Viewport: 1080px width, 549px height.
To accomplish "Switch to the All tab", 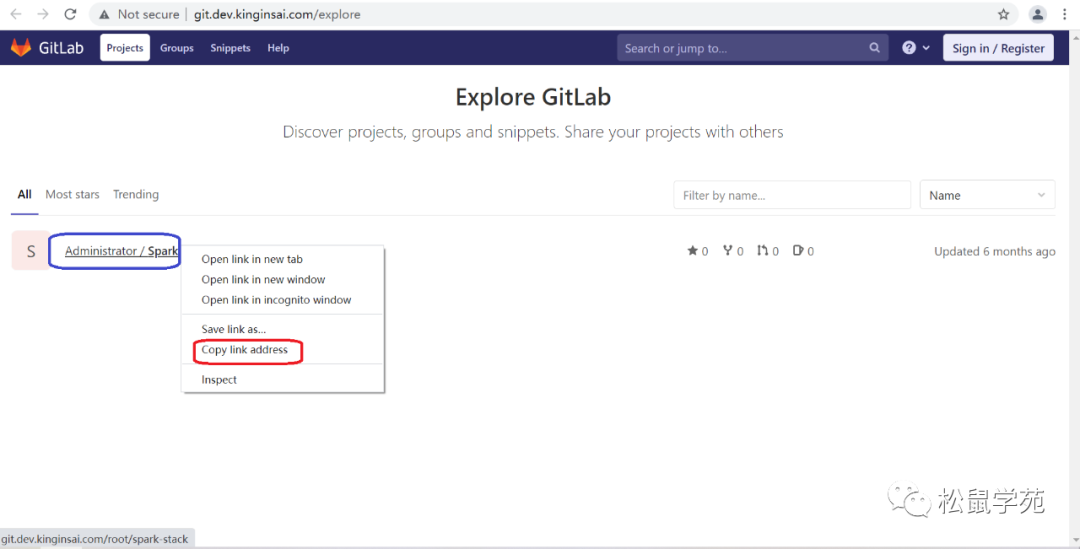I will point(25,194).
